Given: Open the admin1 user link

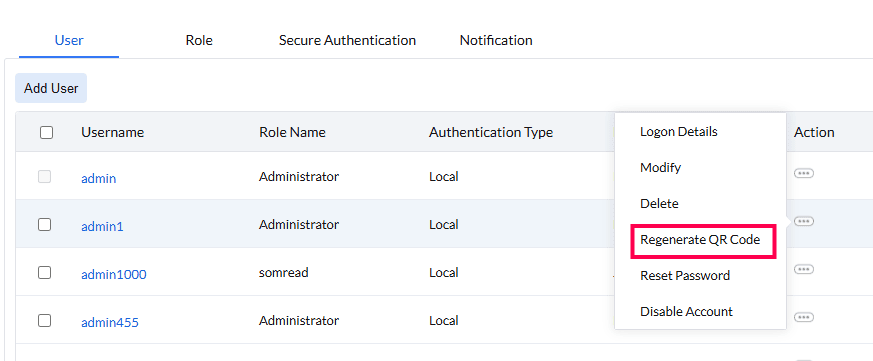Looking at the screenshot, I should click(102, 227).
